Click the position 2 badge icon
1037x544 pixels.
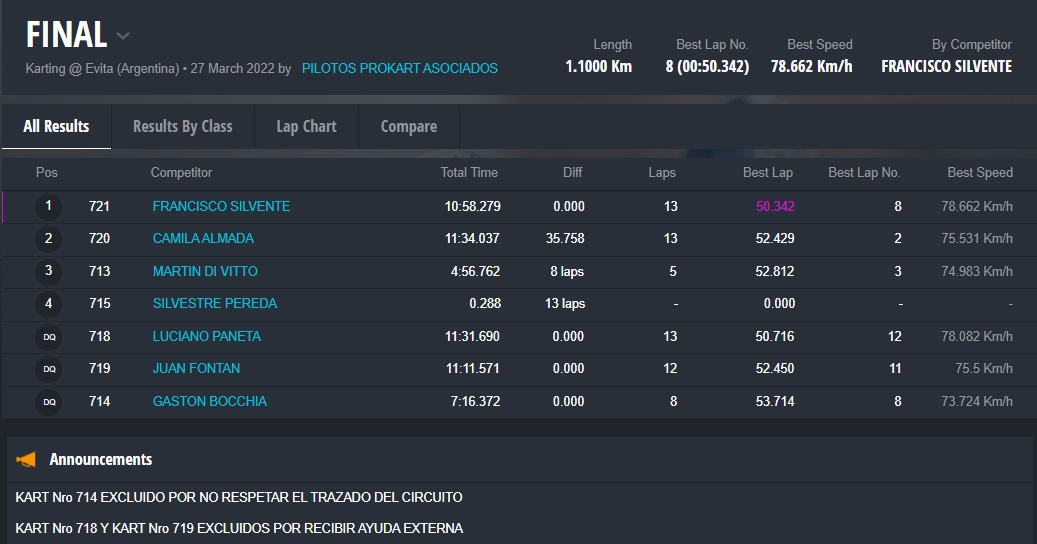48,239
